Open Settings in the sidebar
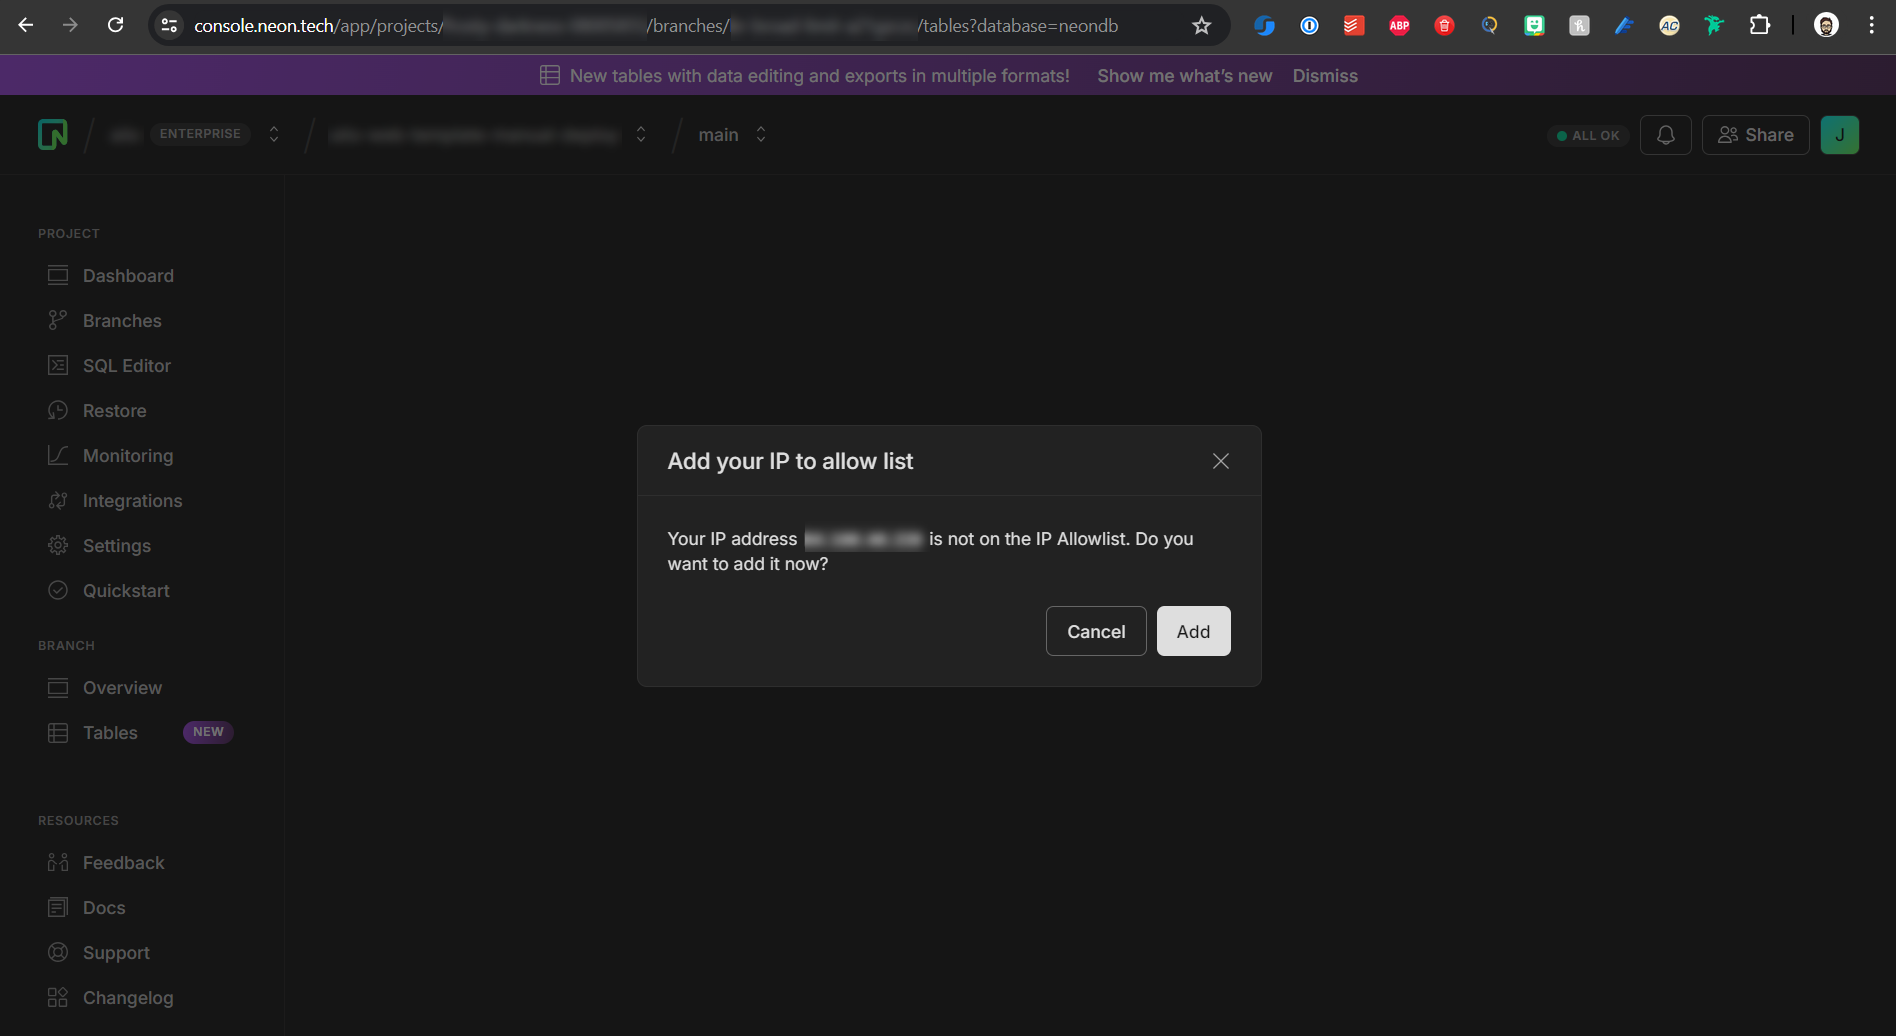 tap(117, 545)
